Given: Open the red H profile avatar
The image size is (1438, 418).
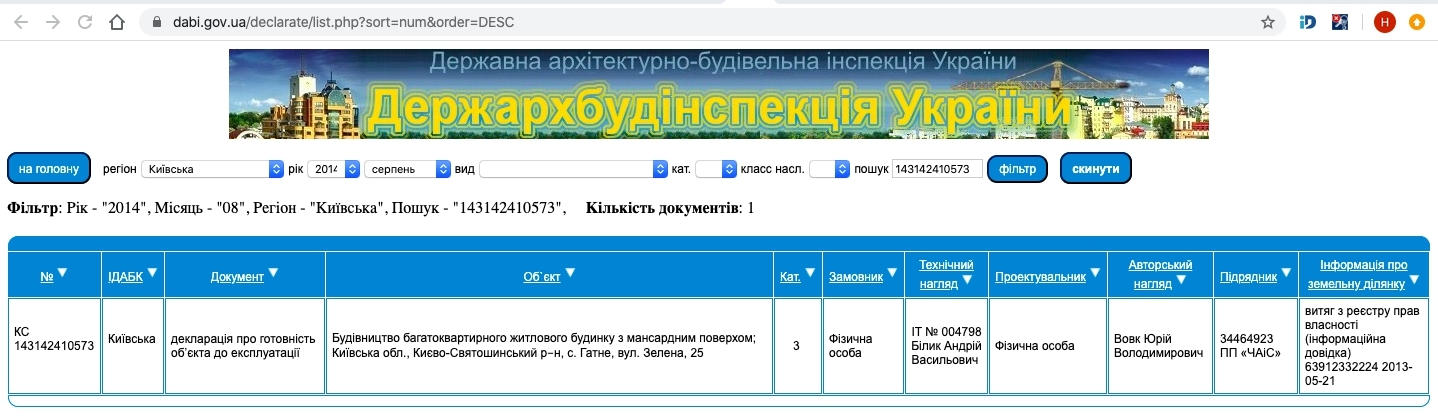Looking at the screenshot, I should pyautogui.click(x=1384, y=21).
